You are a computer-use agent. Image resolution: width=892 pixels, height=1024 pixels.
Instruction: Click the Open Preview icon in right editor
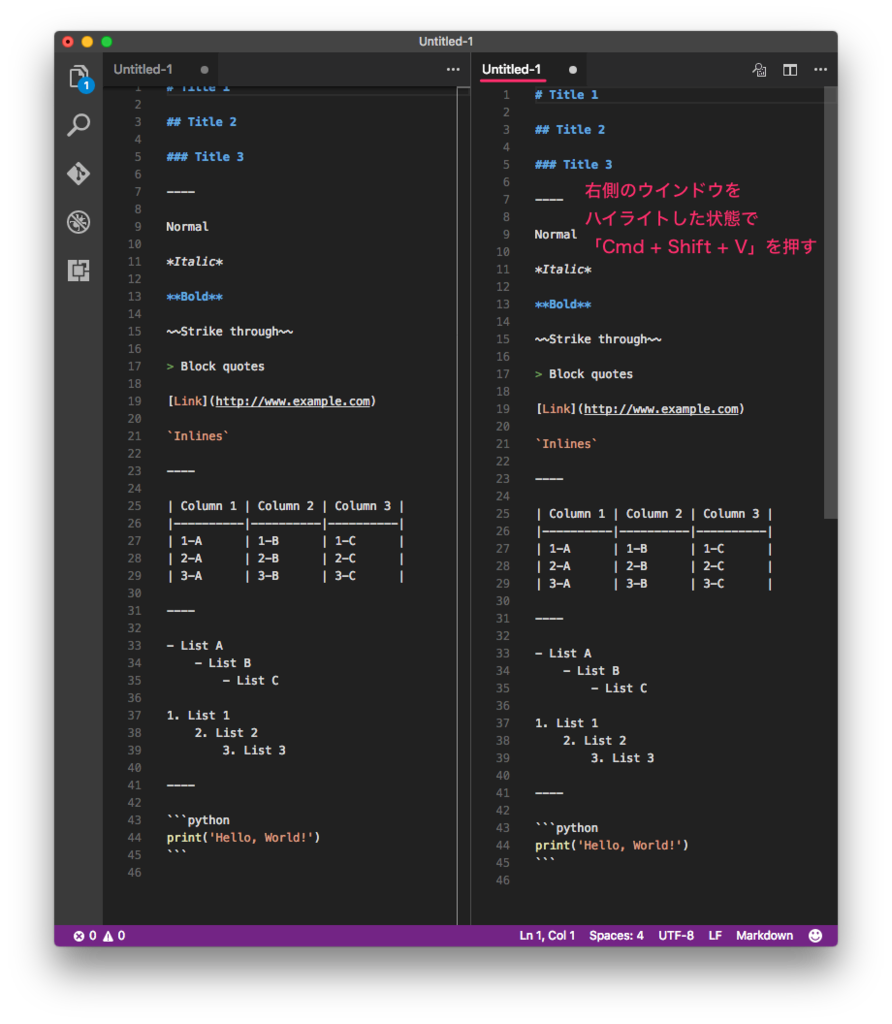coord(759,70)
